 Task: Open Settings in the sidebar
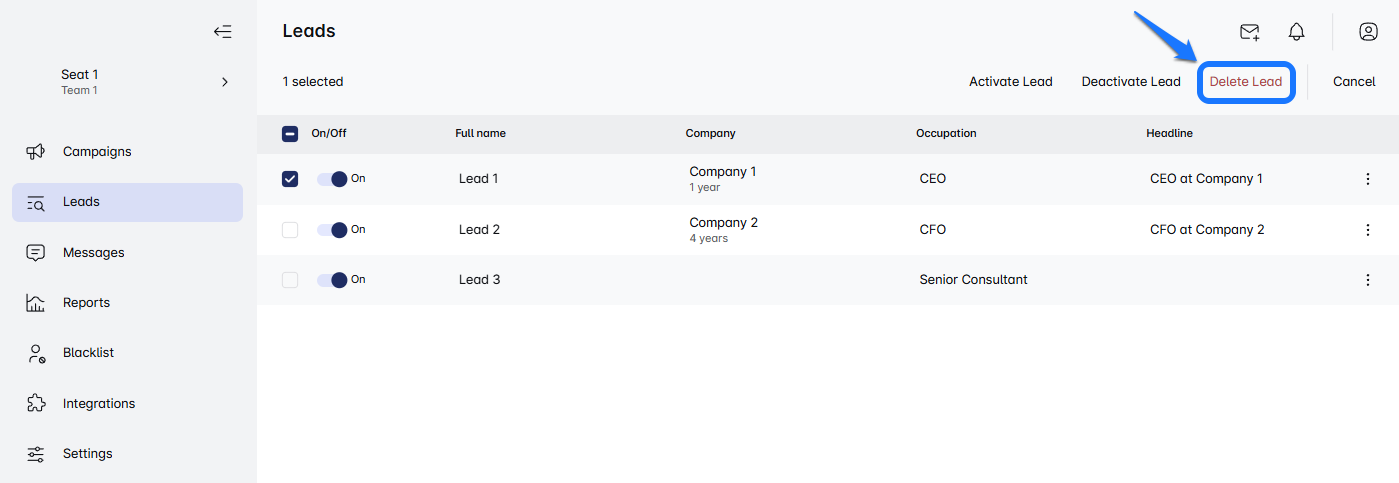click(87, 454)
